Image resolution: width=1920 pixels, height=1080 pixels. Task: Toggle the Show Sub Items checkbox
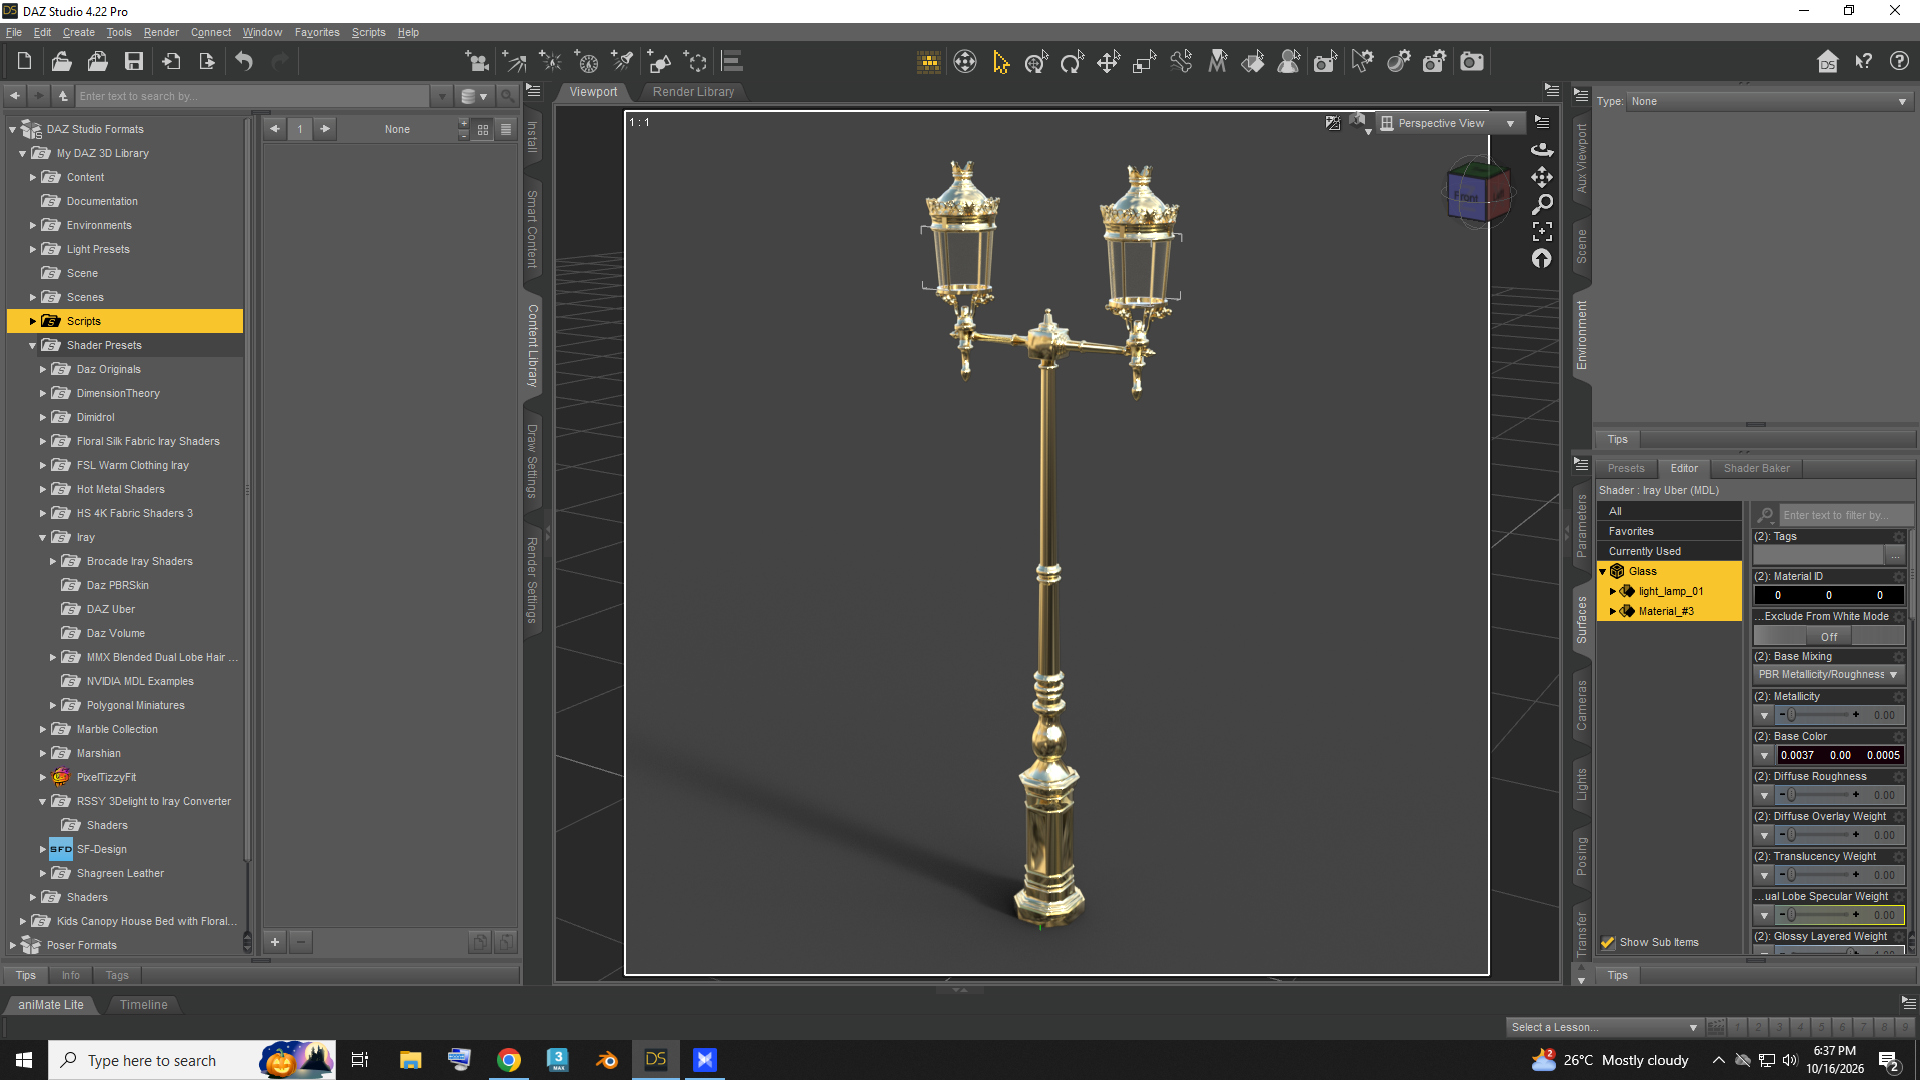1608,942
